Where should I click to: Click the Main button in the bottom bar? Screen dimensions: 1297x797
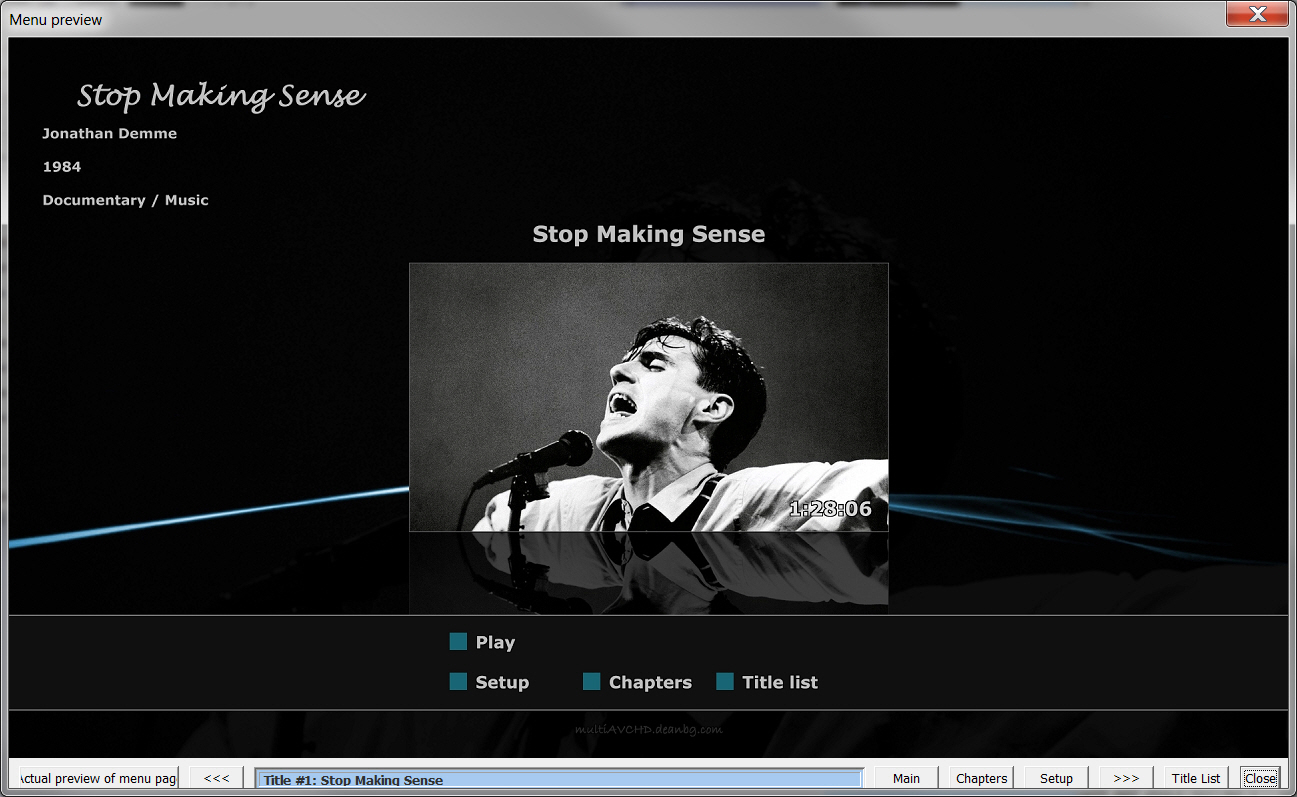907,778
